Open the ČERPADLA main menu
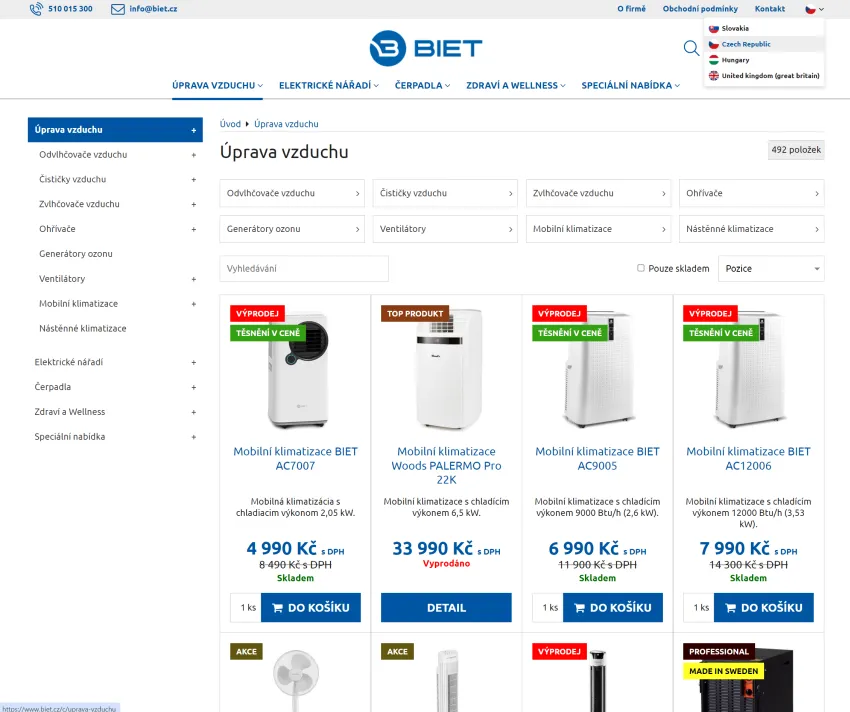 422,86
